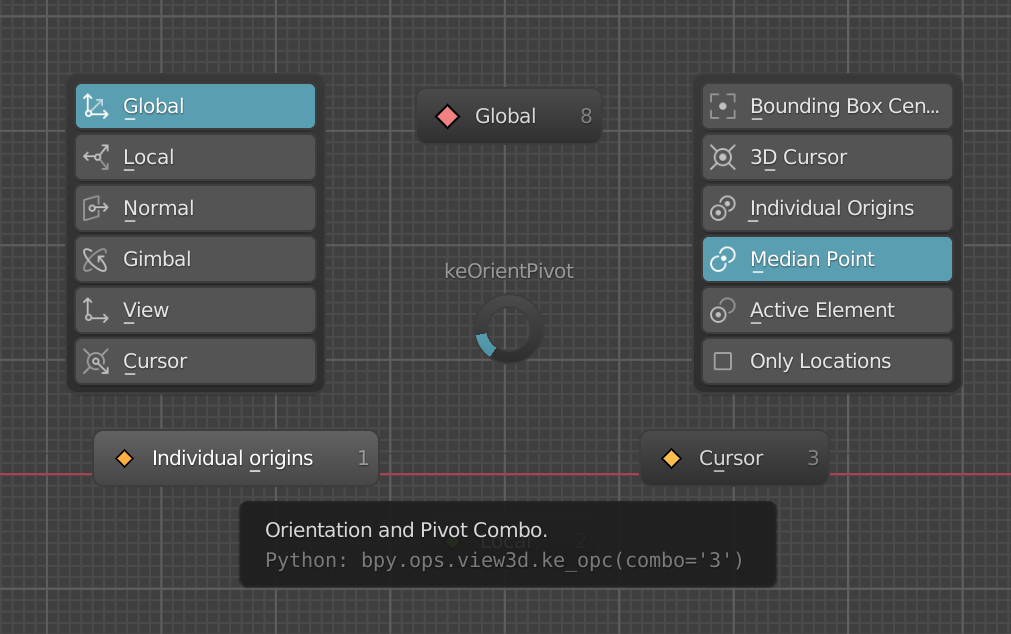
Task: Click the pie menu center ring
Action: pyautogui.click(x=509, y=328)
